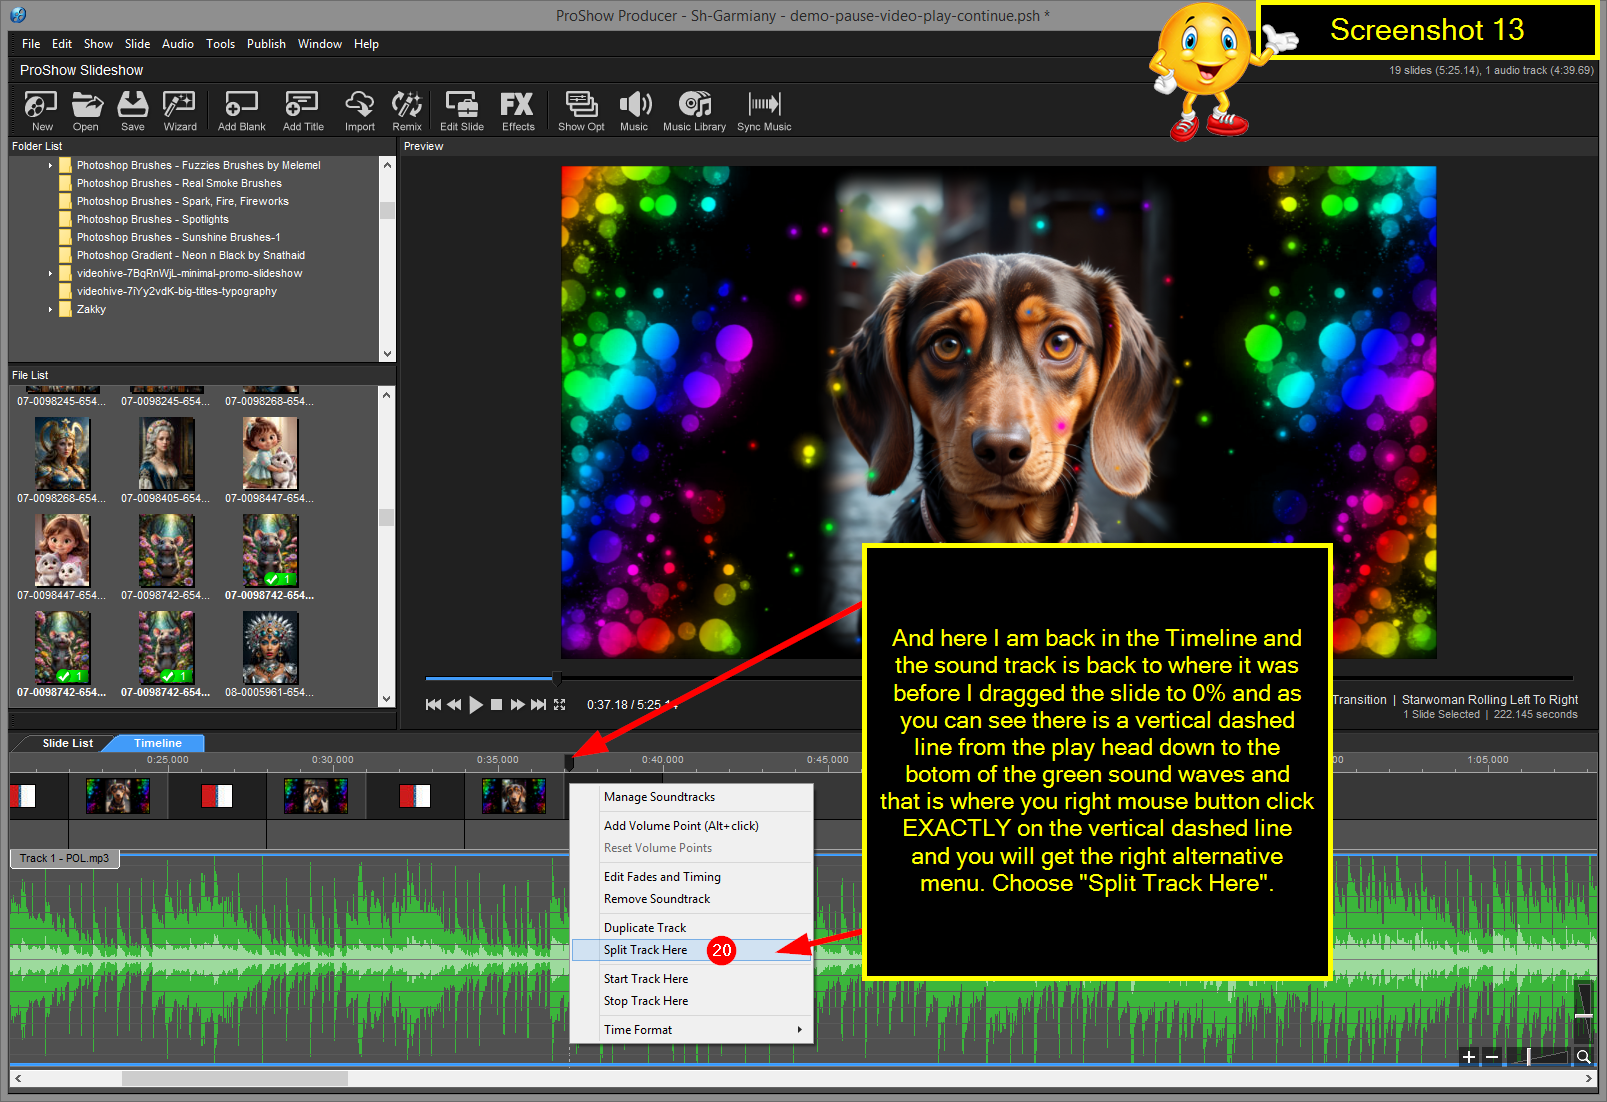Expand the Fuzzies Brushes by Melemel folder

50,166
